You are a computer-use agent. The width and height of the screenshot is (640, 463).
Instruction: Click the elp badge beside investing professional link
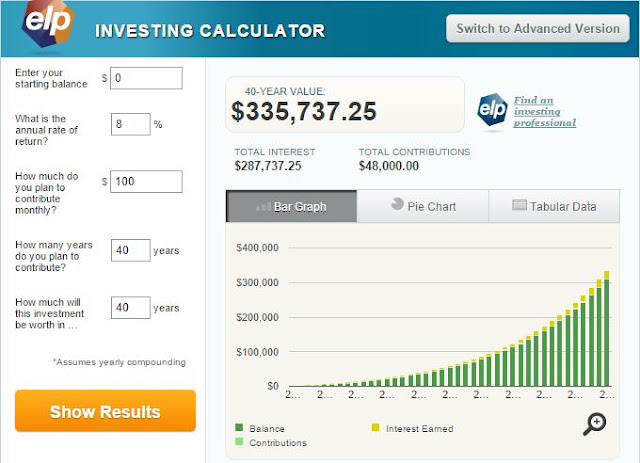(492, 110)
